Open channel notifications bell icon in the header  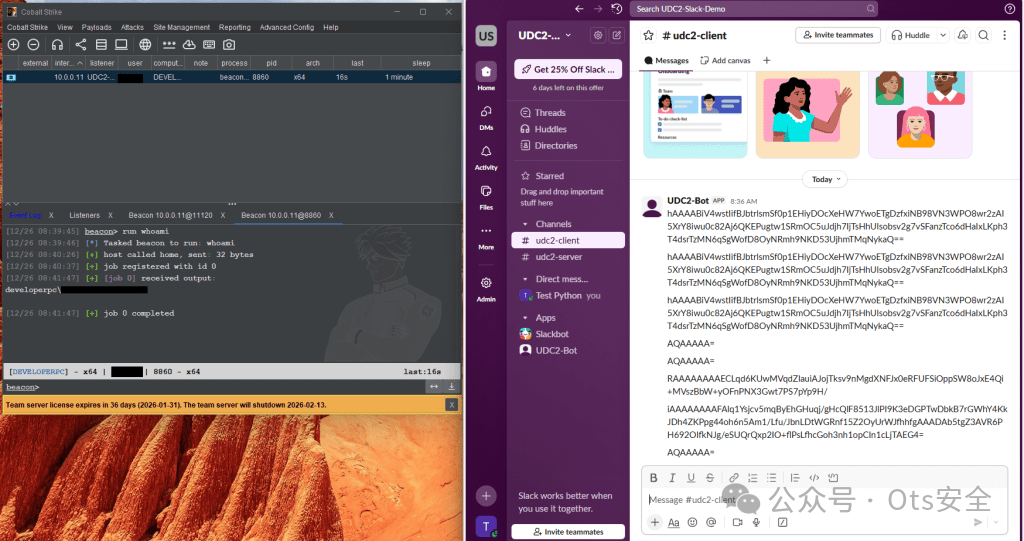tap(963, 35)
